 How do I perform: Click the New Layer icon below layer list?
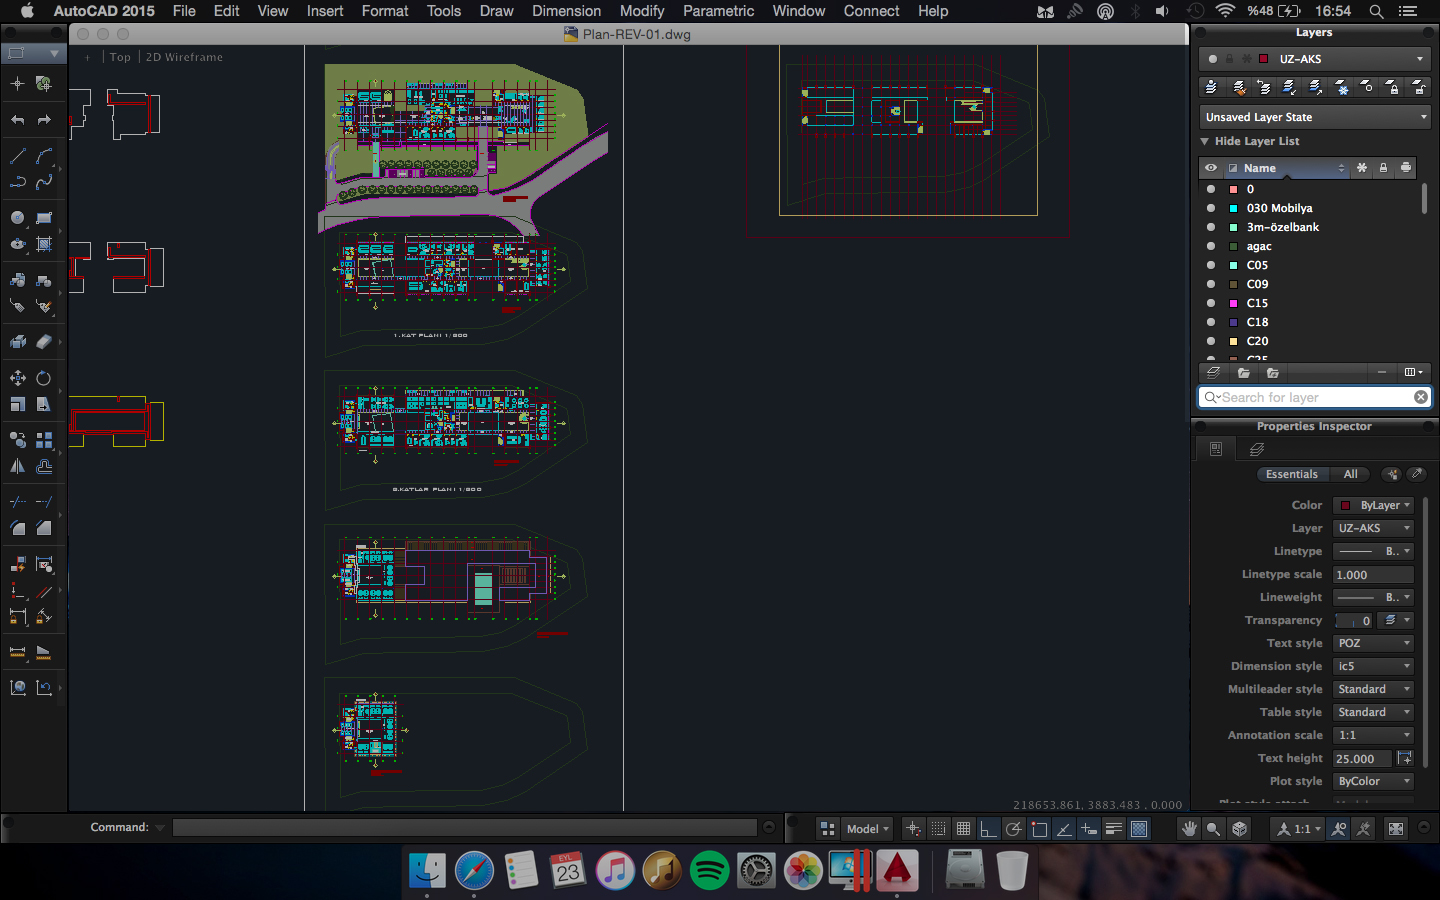click(x=1214, y=372)
